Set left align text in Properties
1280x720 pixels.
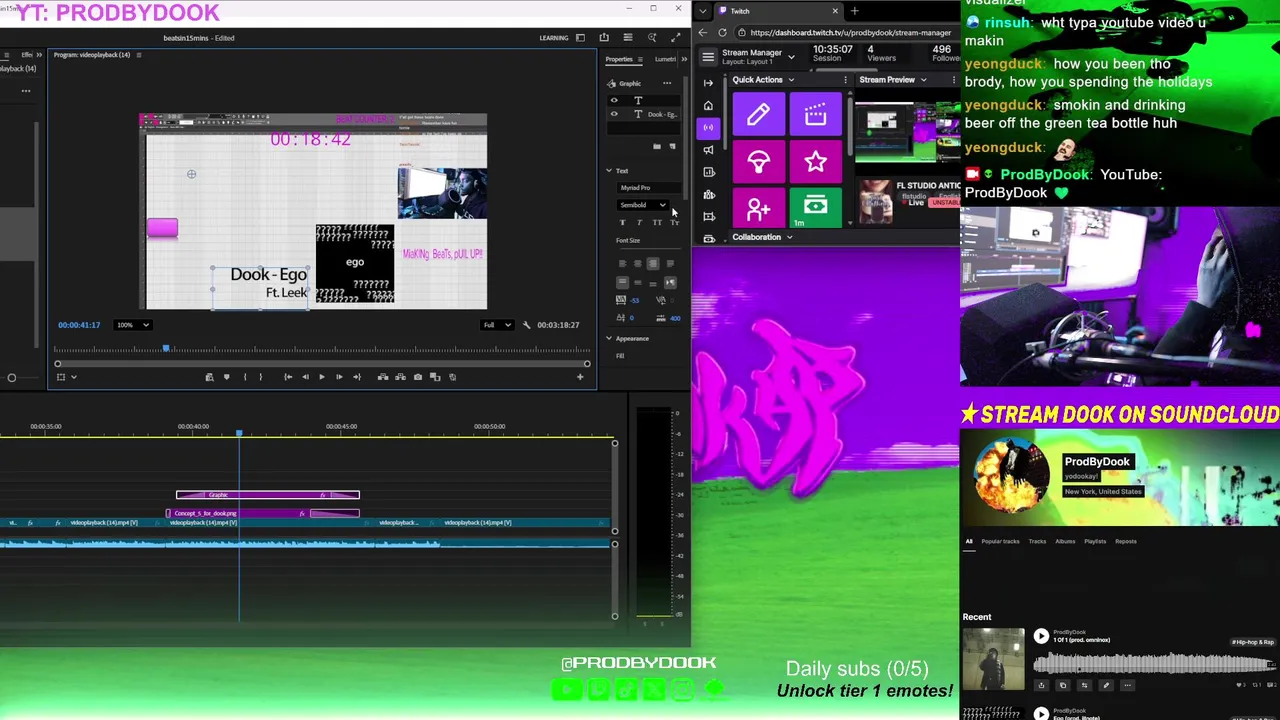pyautogui.click(x=622, y=263)
